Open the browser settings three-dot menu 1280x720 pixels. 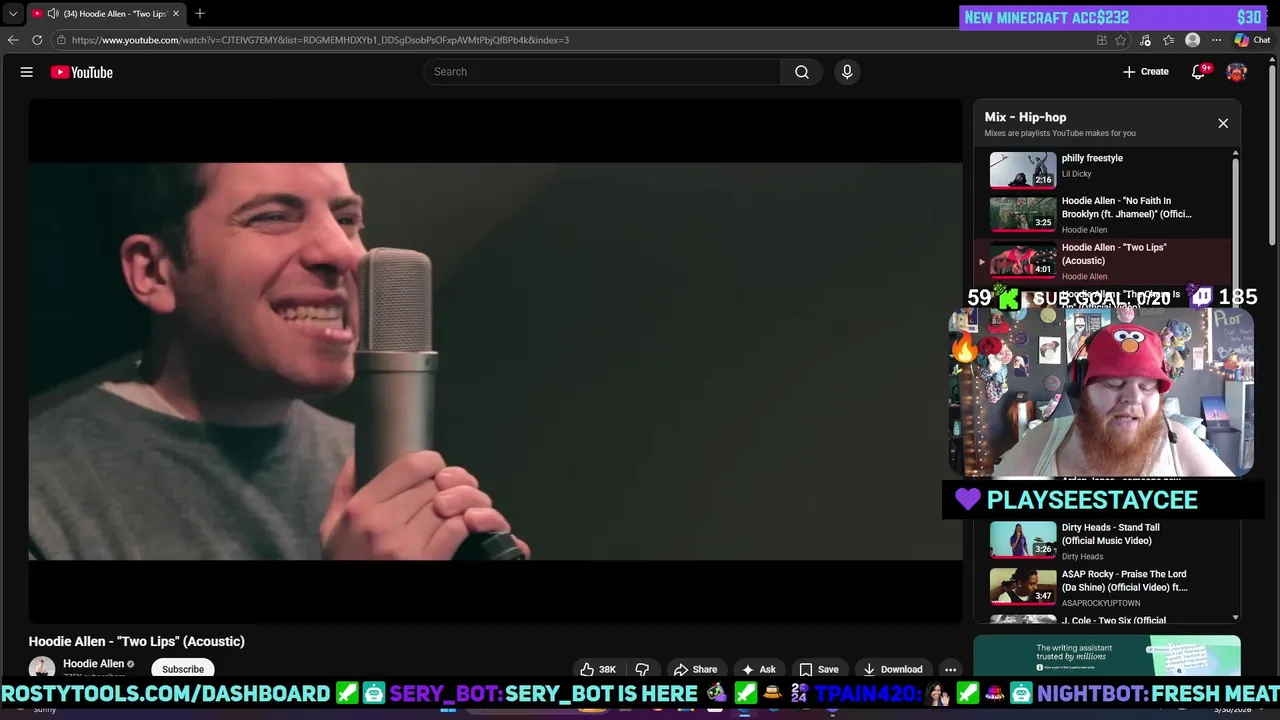tap(1216, 40)
